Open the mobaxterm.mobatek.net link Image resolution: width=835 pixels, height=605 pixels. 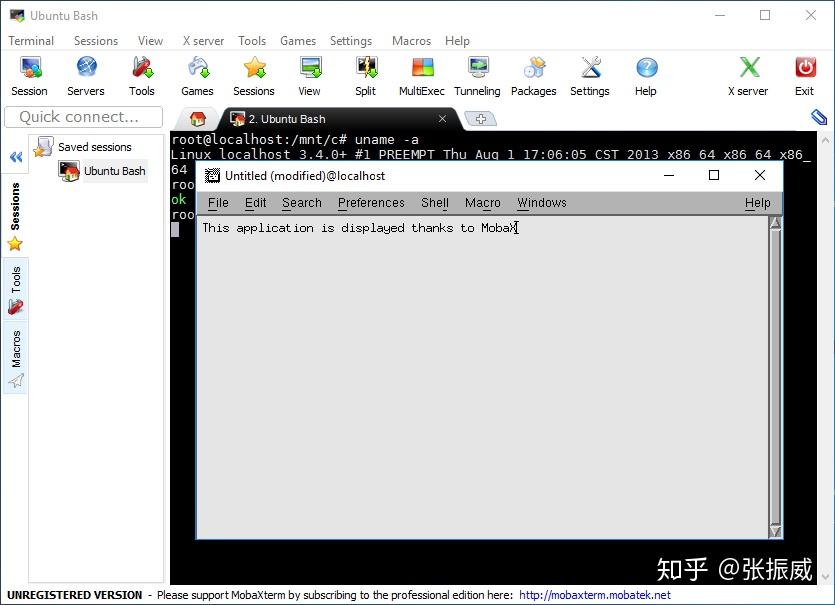595,595
